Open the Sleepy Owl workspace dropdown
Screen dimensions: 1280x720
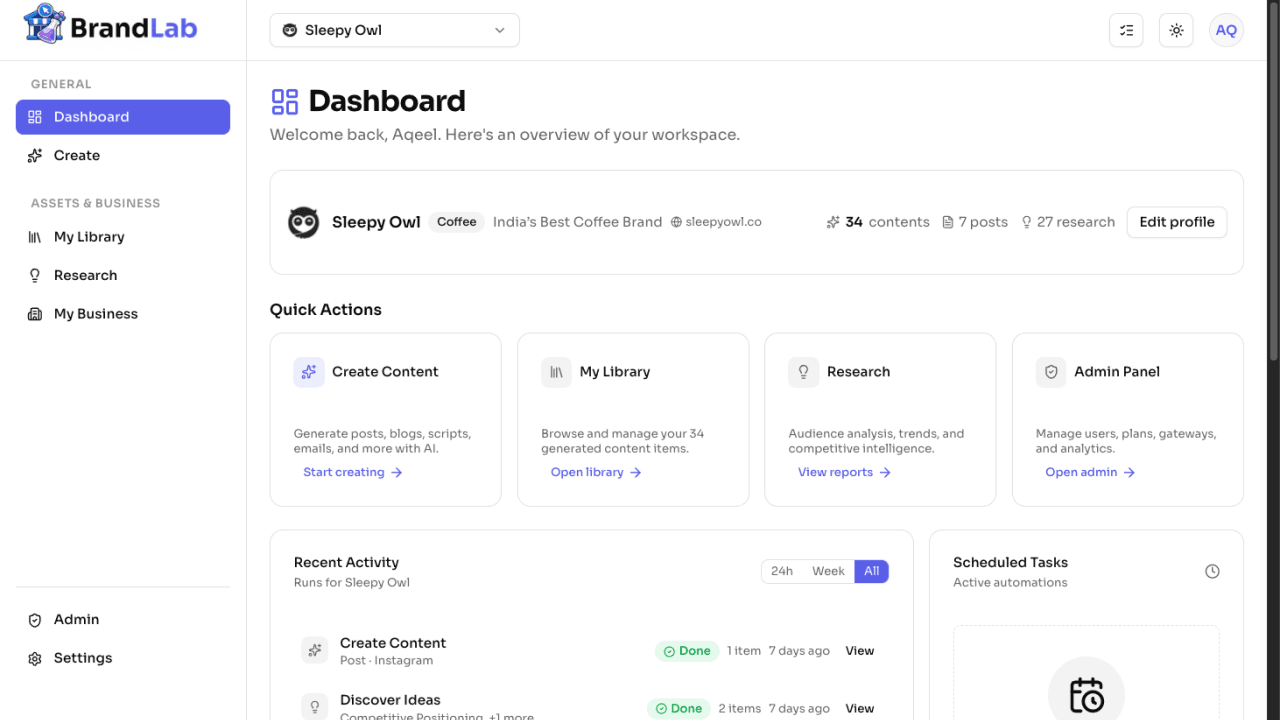[x=394, y=30]
